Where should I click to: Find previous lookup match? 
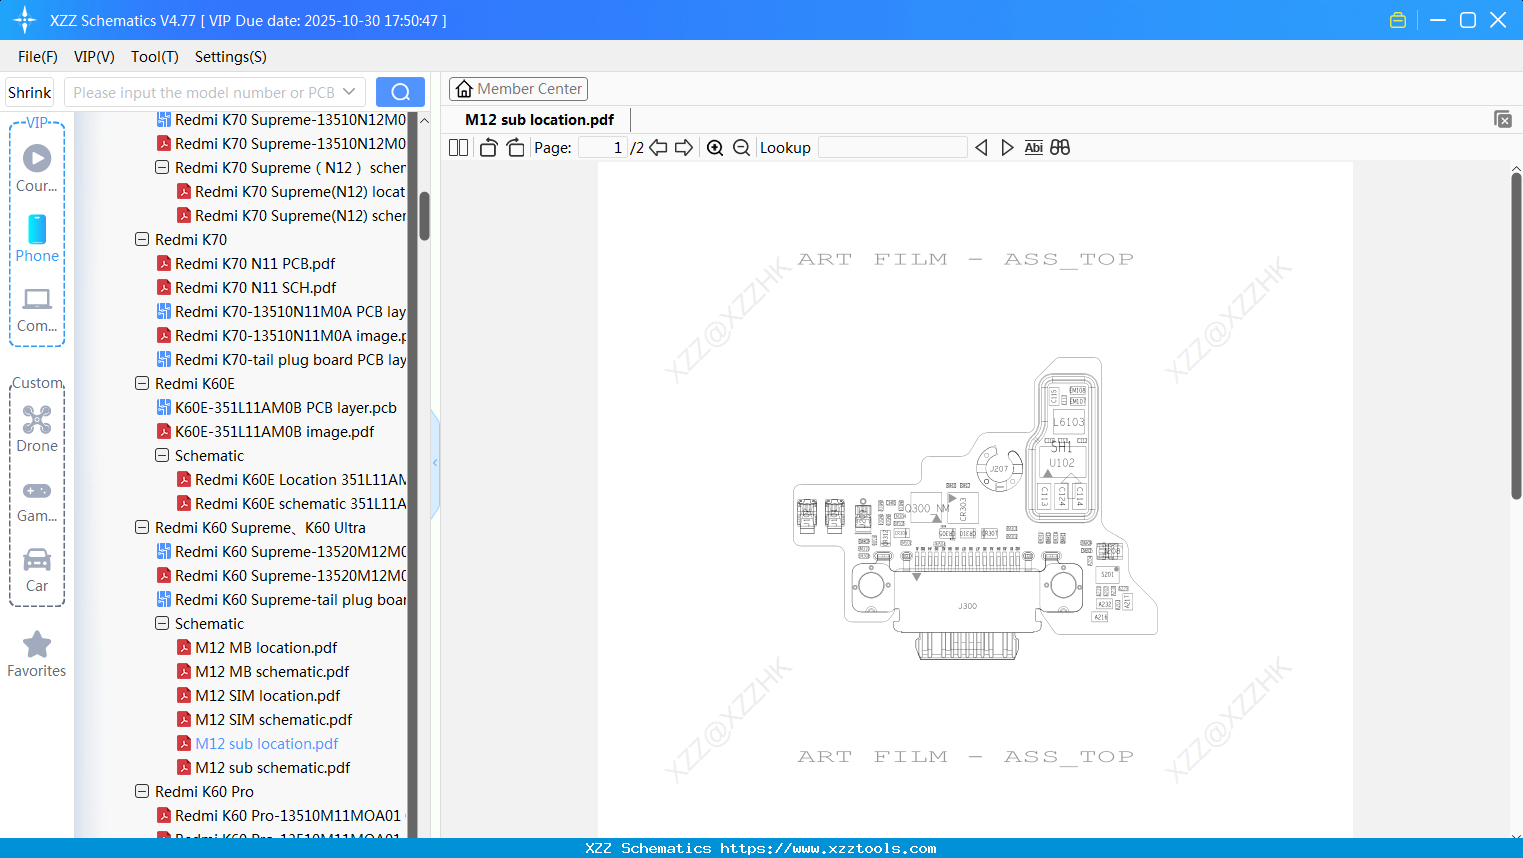tap(981, 148)
